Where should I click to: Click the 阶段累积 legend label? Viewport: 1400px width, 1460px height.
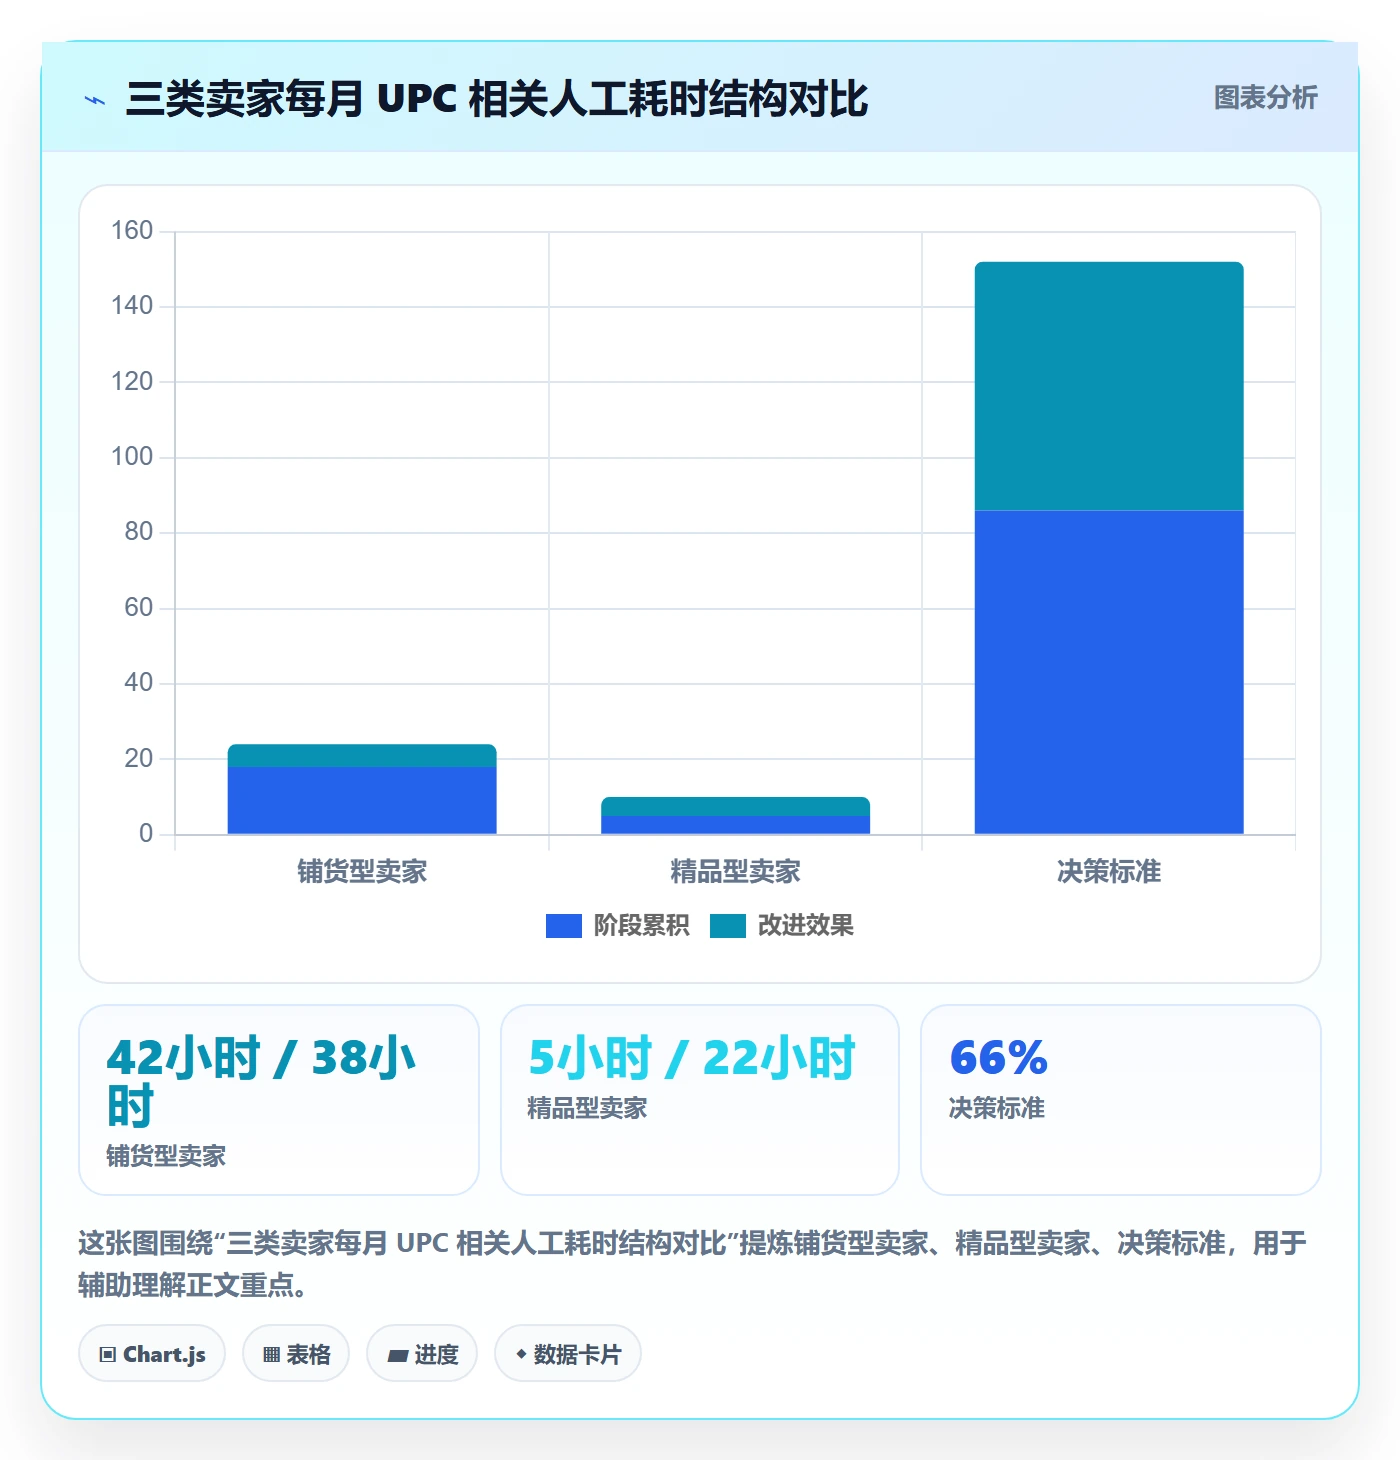click(641, 926)
